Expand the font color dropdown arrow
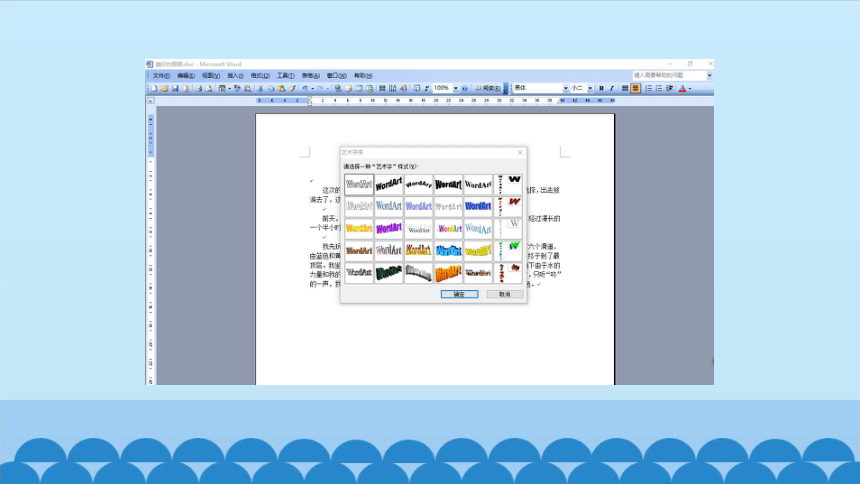Image resolution: width=860 pixels, height=484 pixels. point(690,88)
